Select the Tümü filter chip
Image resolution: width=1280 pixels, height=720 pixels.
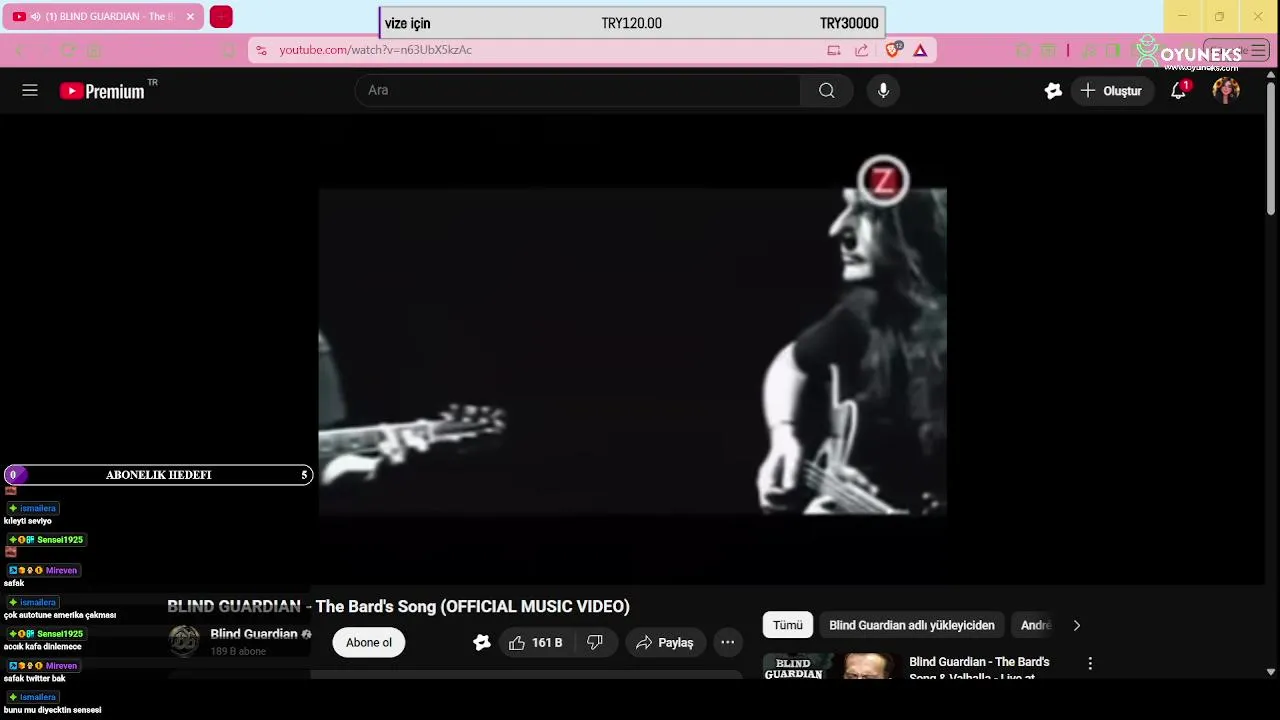(788, 625)
